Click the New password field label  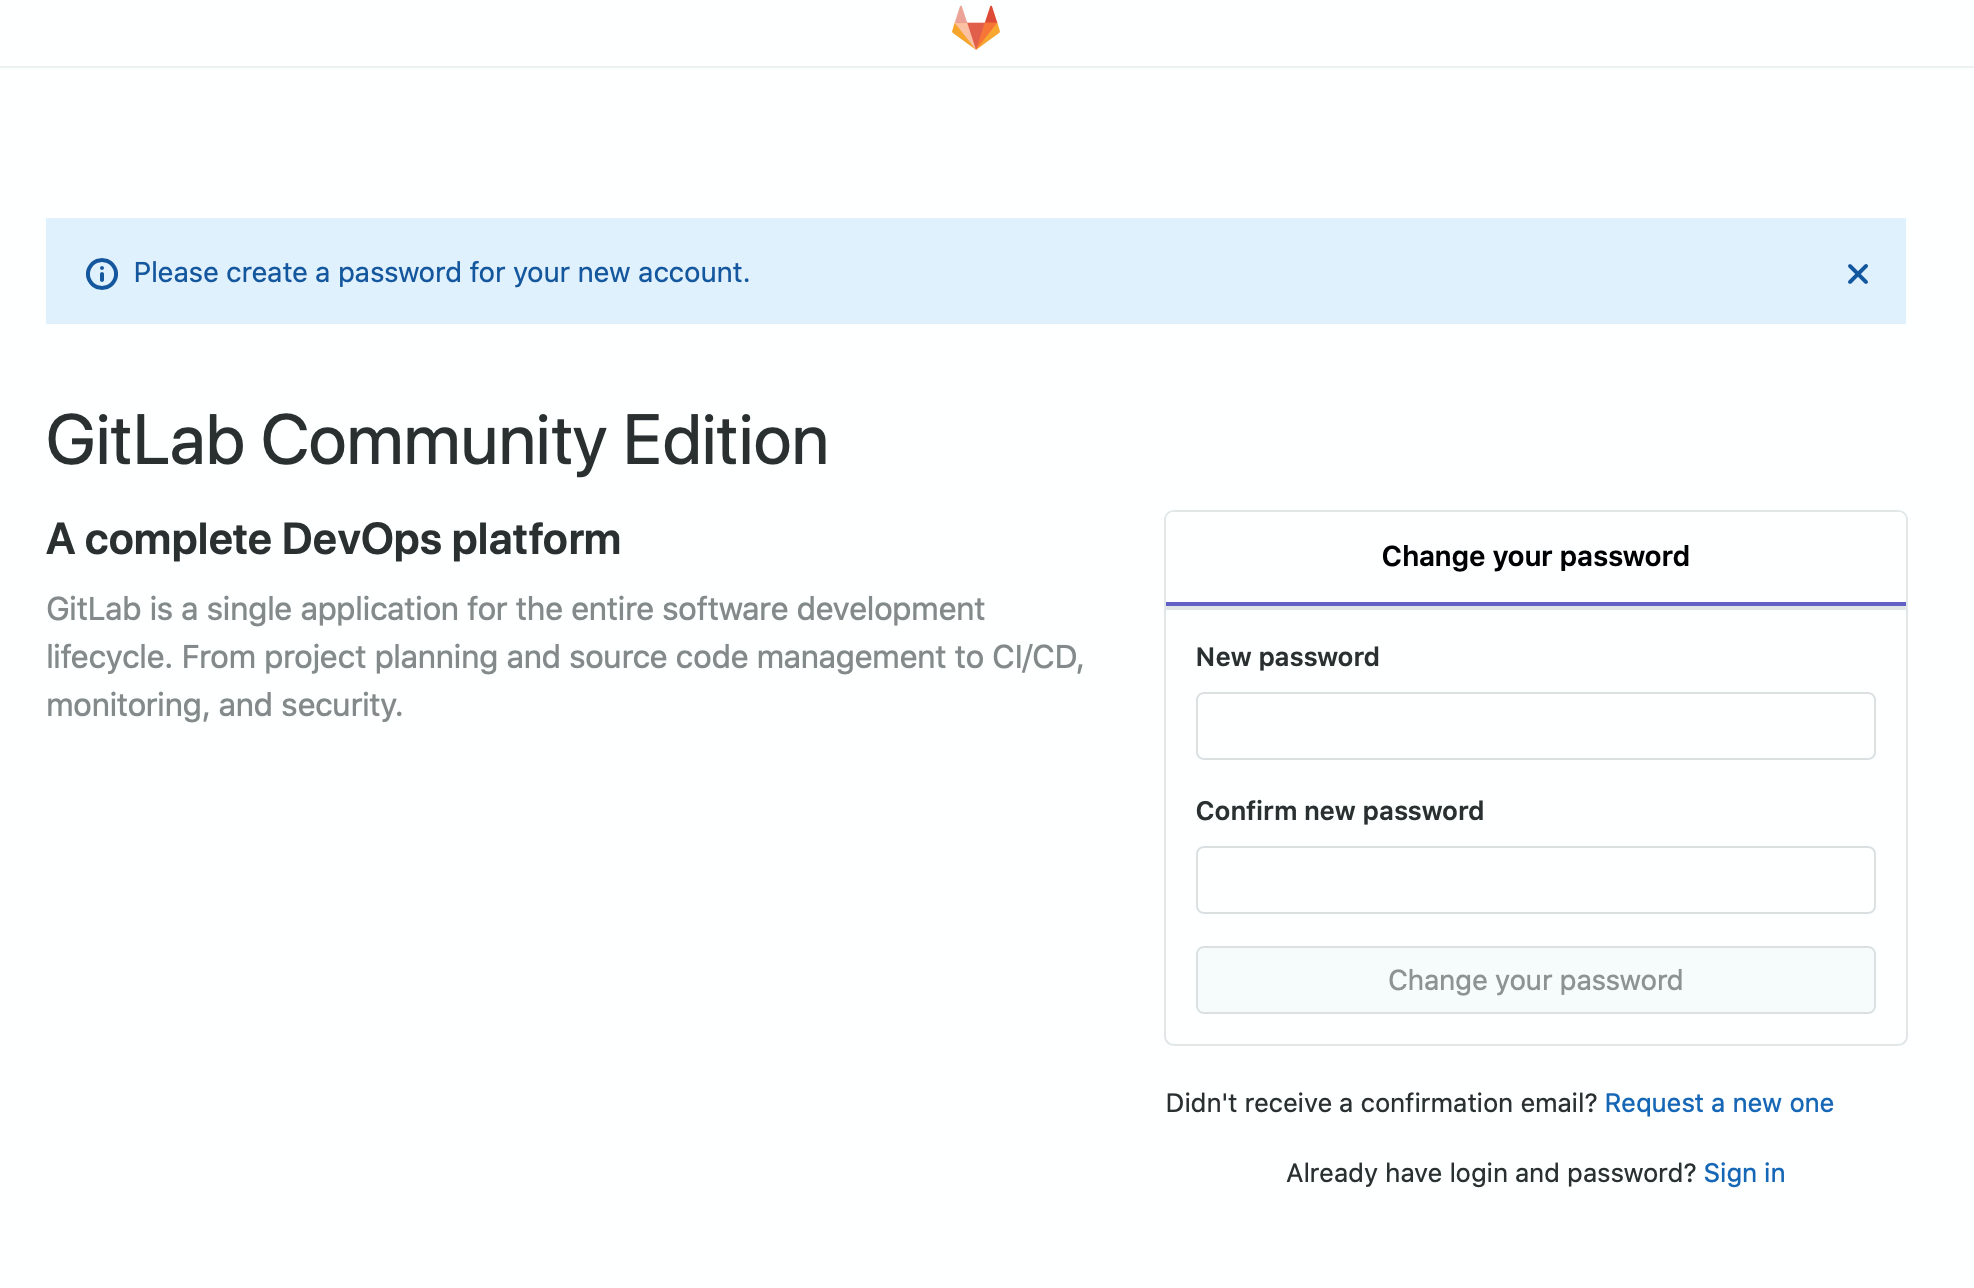(x=1287, y=657)
